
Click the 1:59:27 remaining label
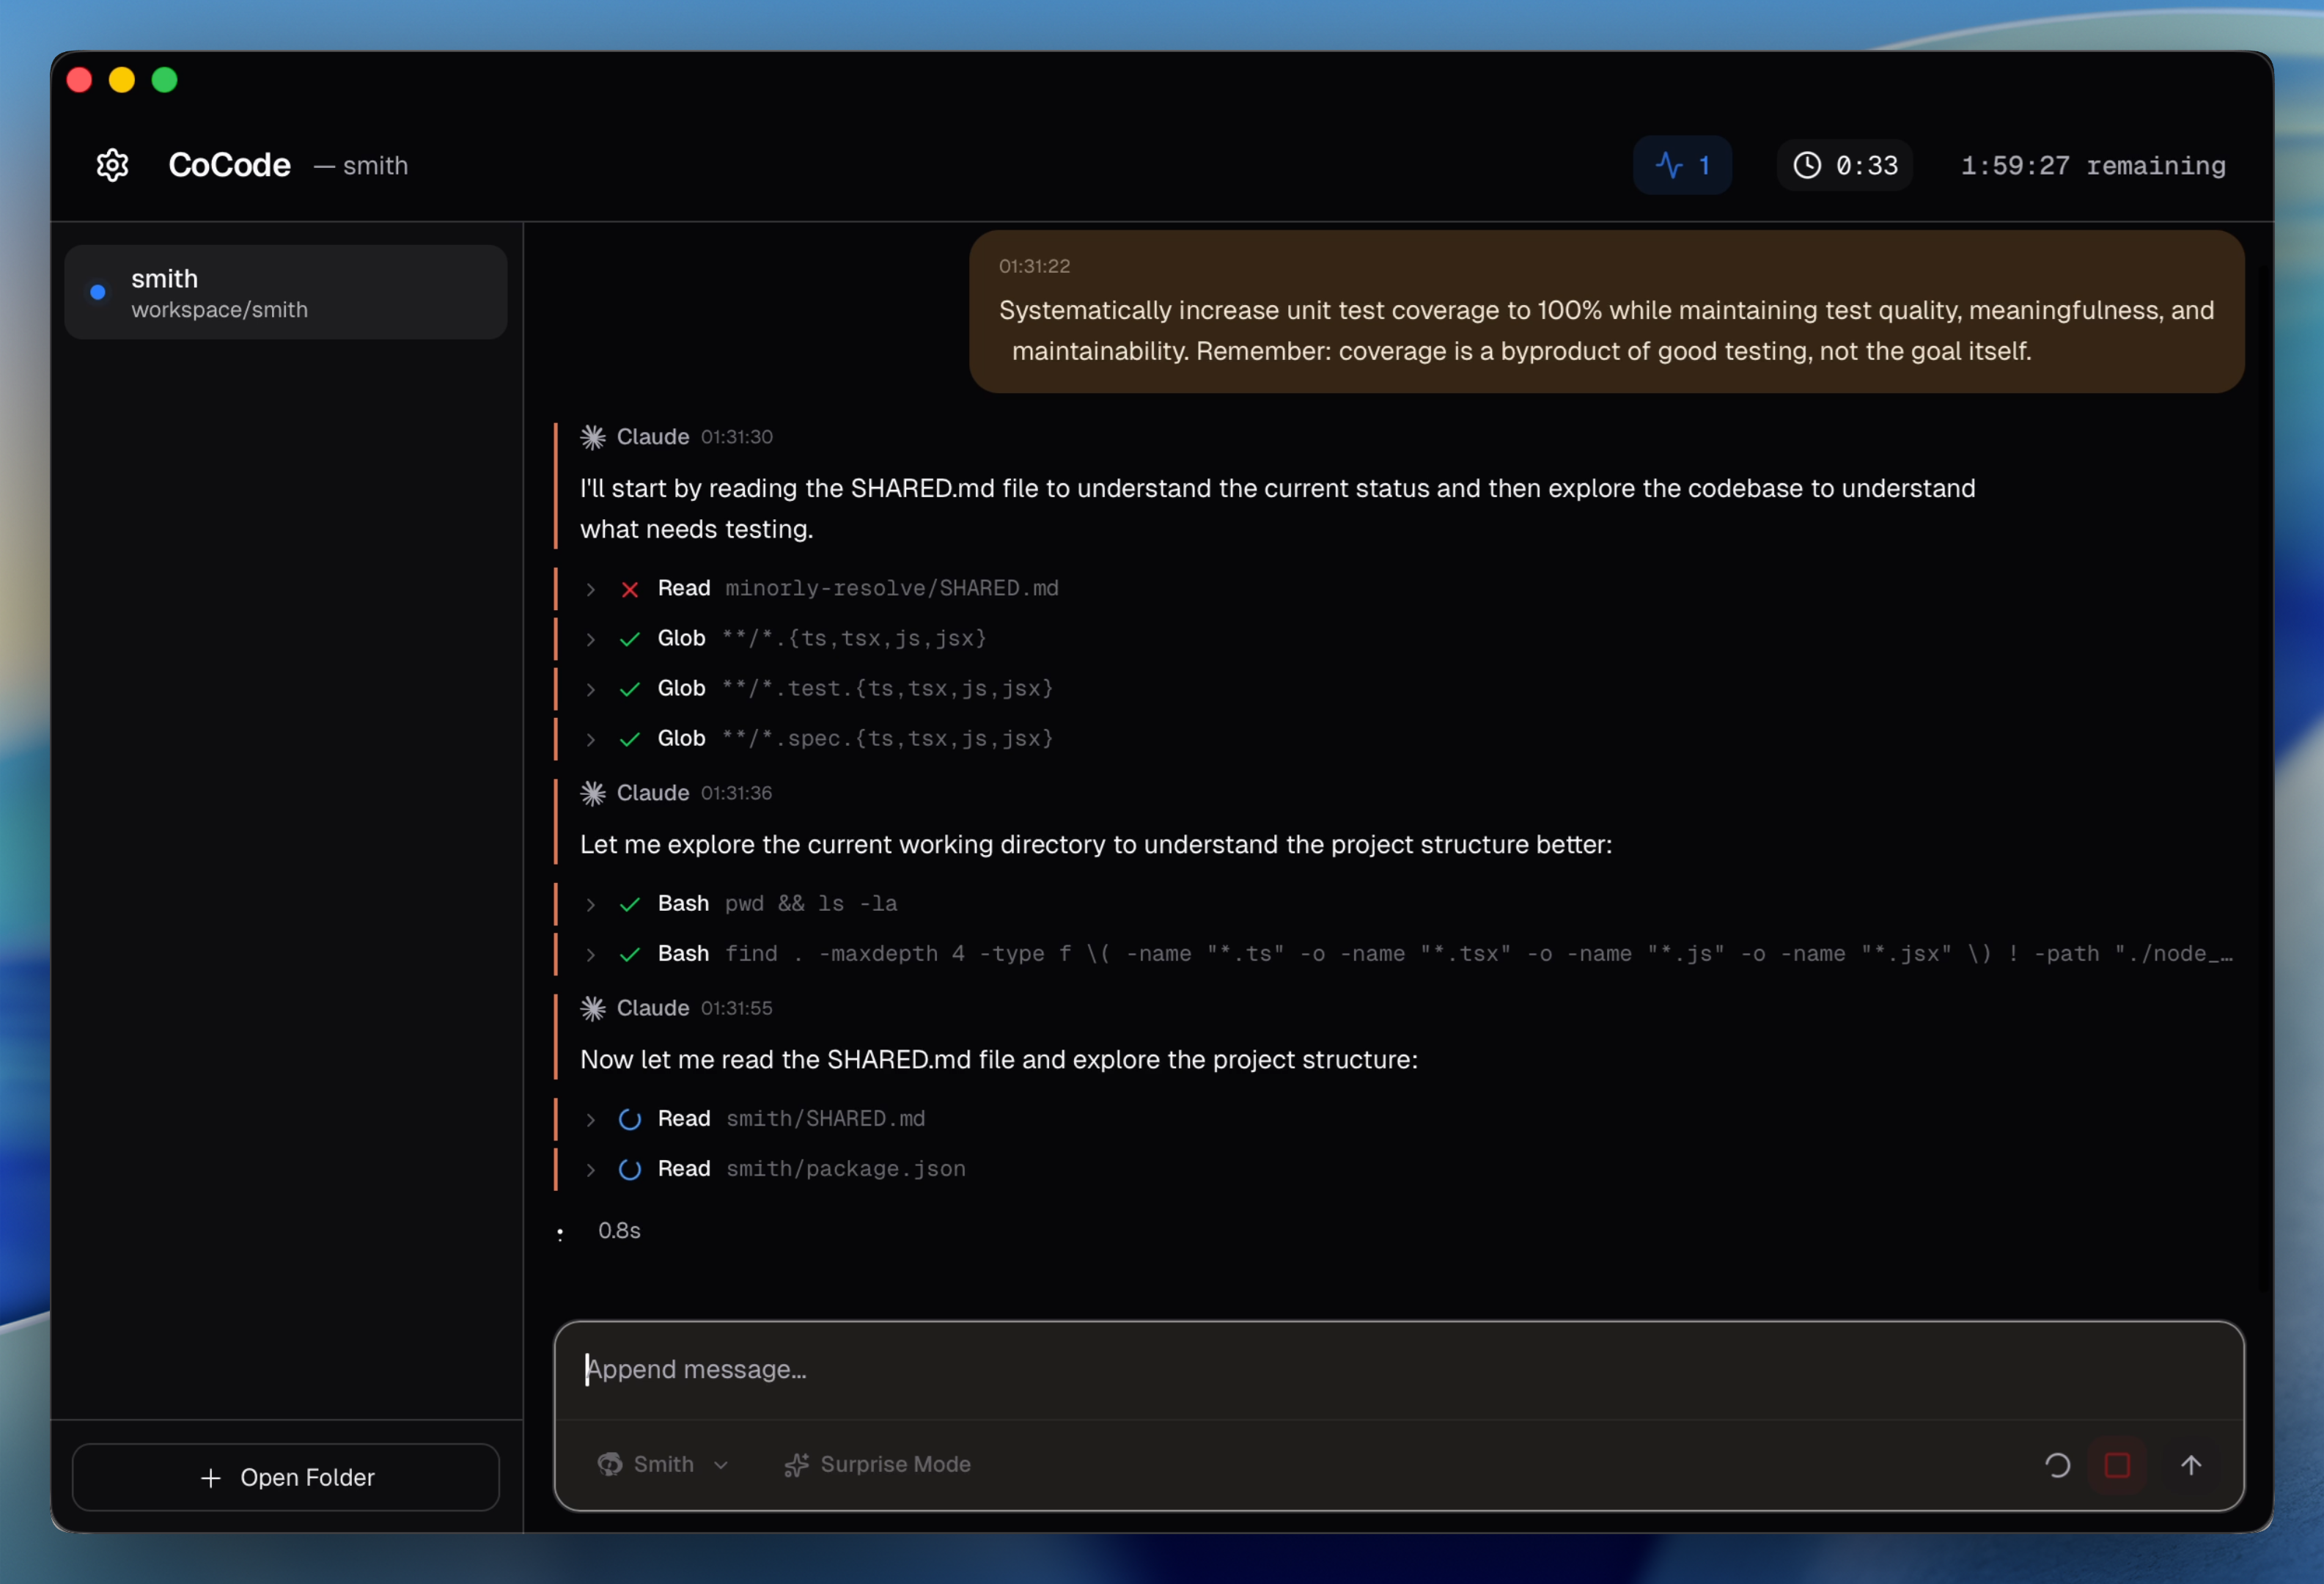[x=2092, y=165]
